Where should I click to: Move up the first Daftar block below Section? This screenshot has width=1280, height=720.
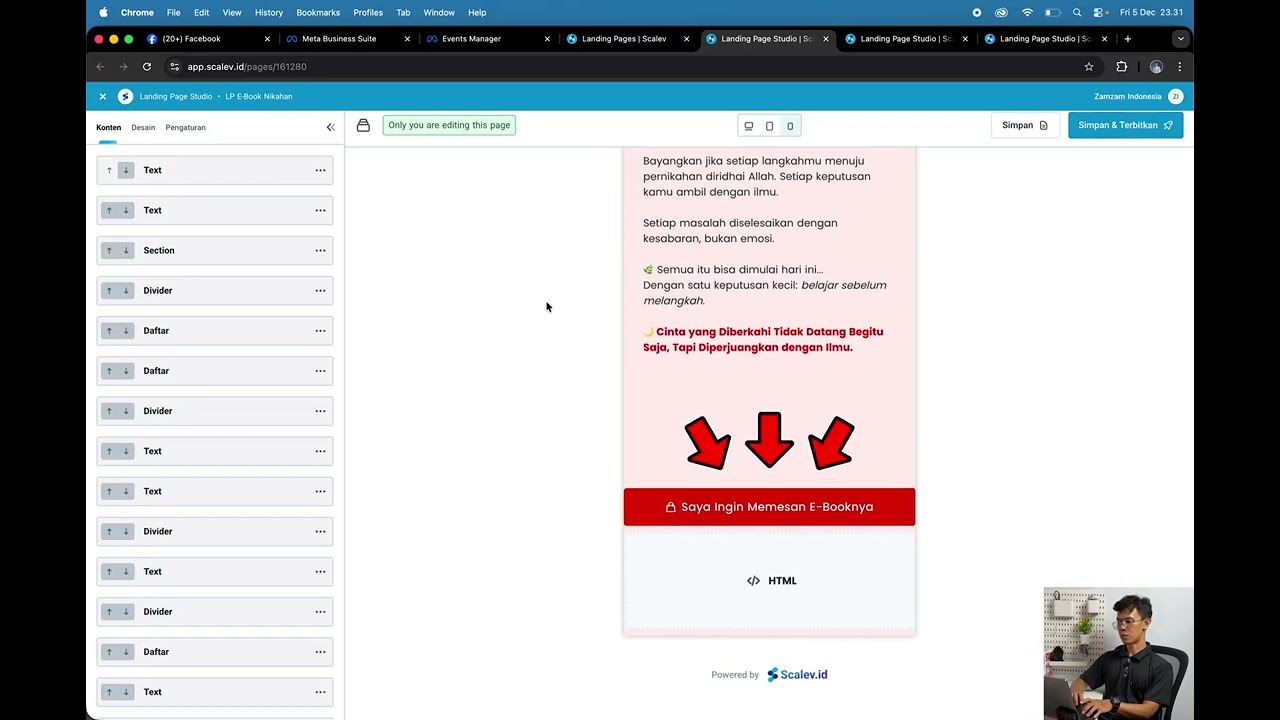109,330
